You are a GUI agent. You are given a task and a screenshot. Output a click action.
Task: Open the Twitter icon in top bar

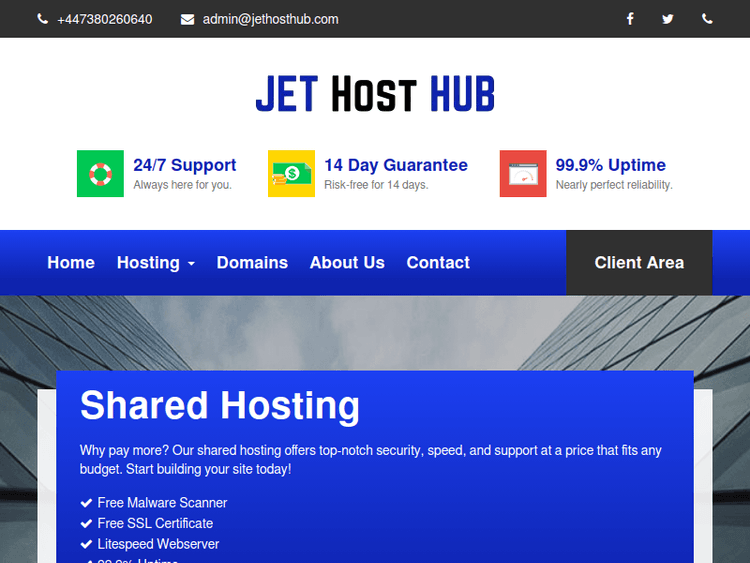pyautogui.click(x=668, y=19)
